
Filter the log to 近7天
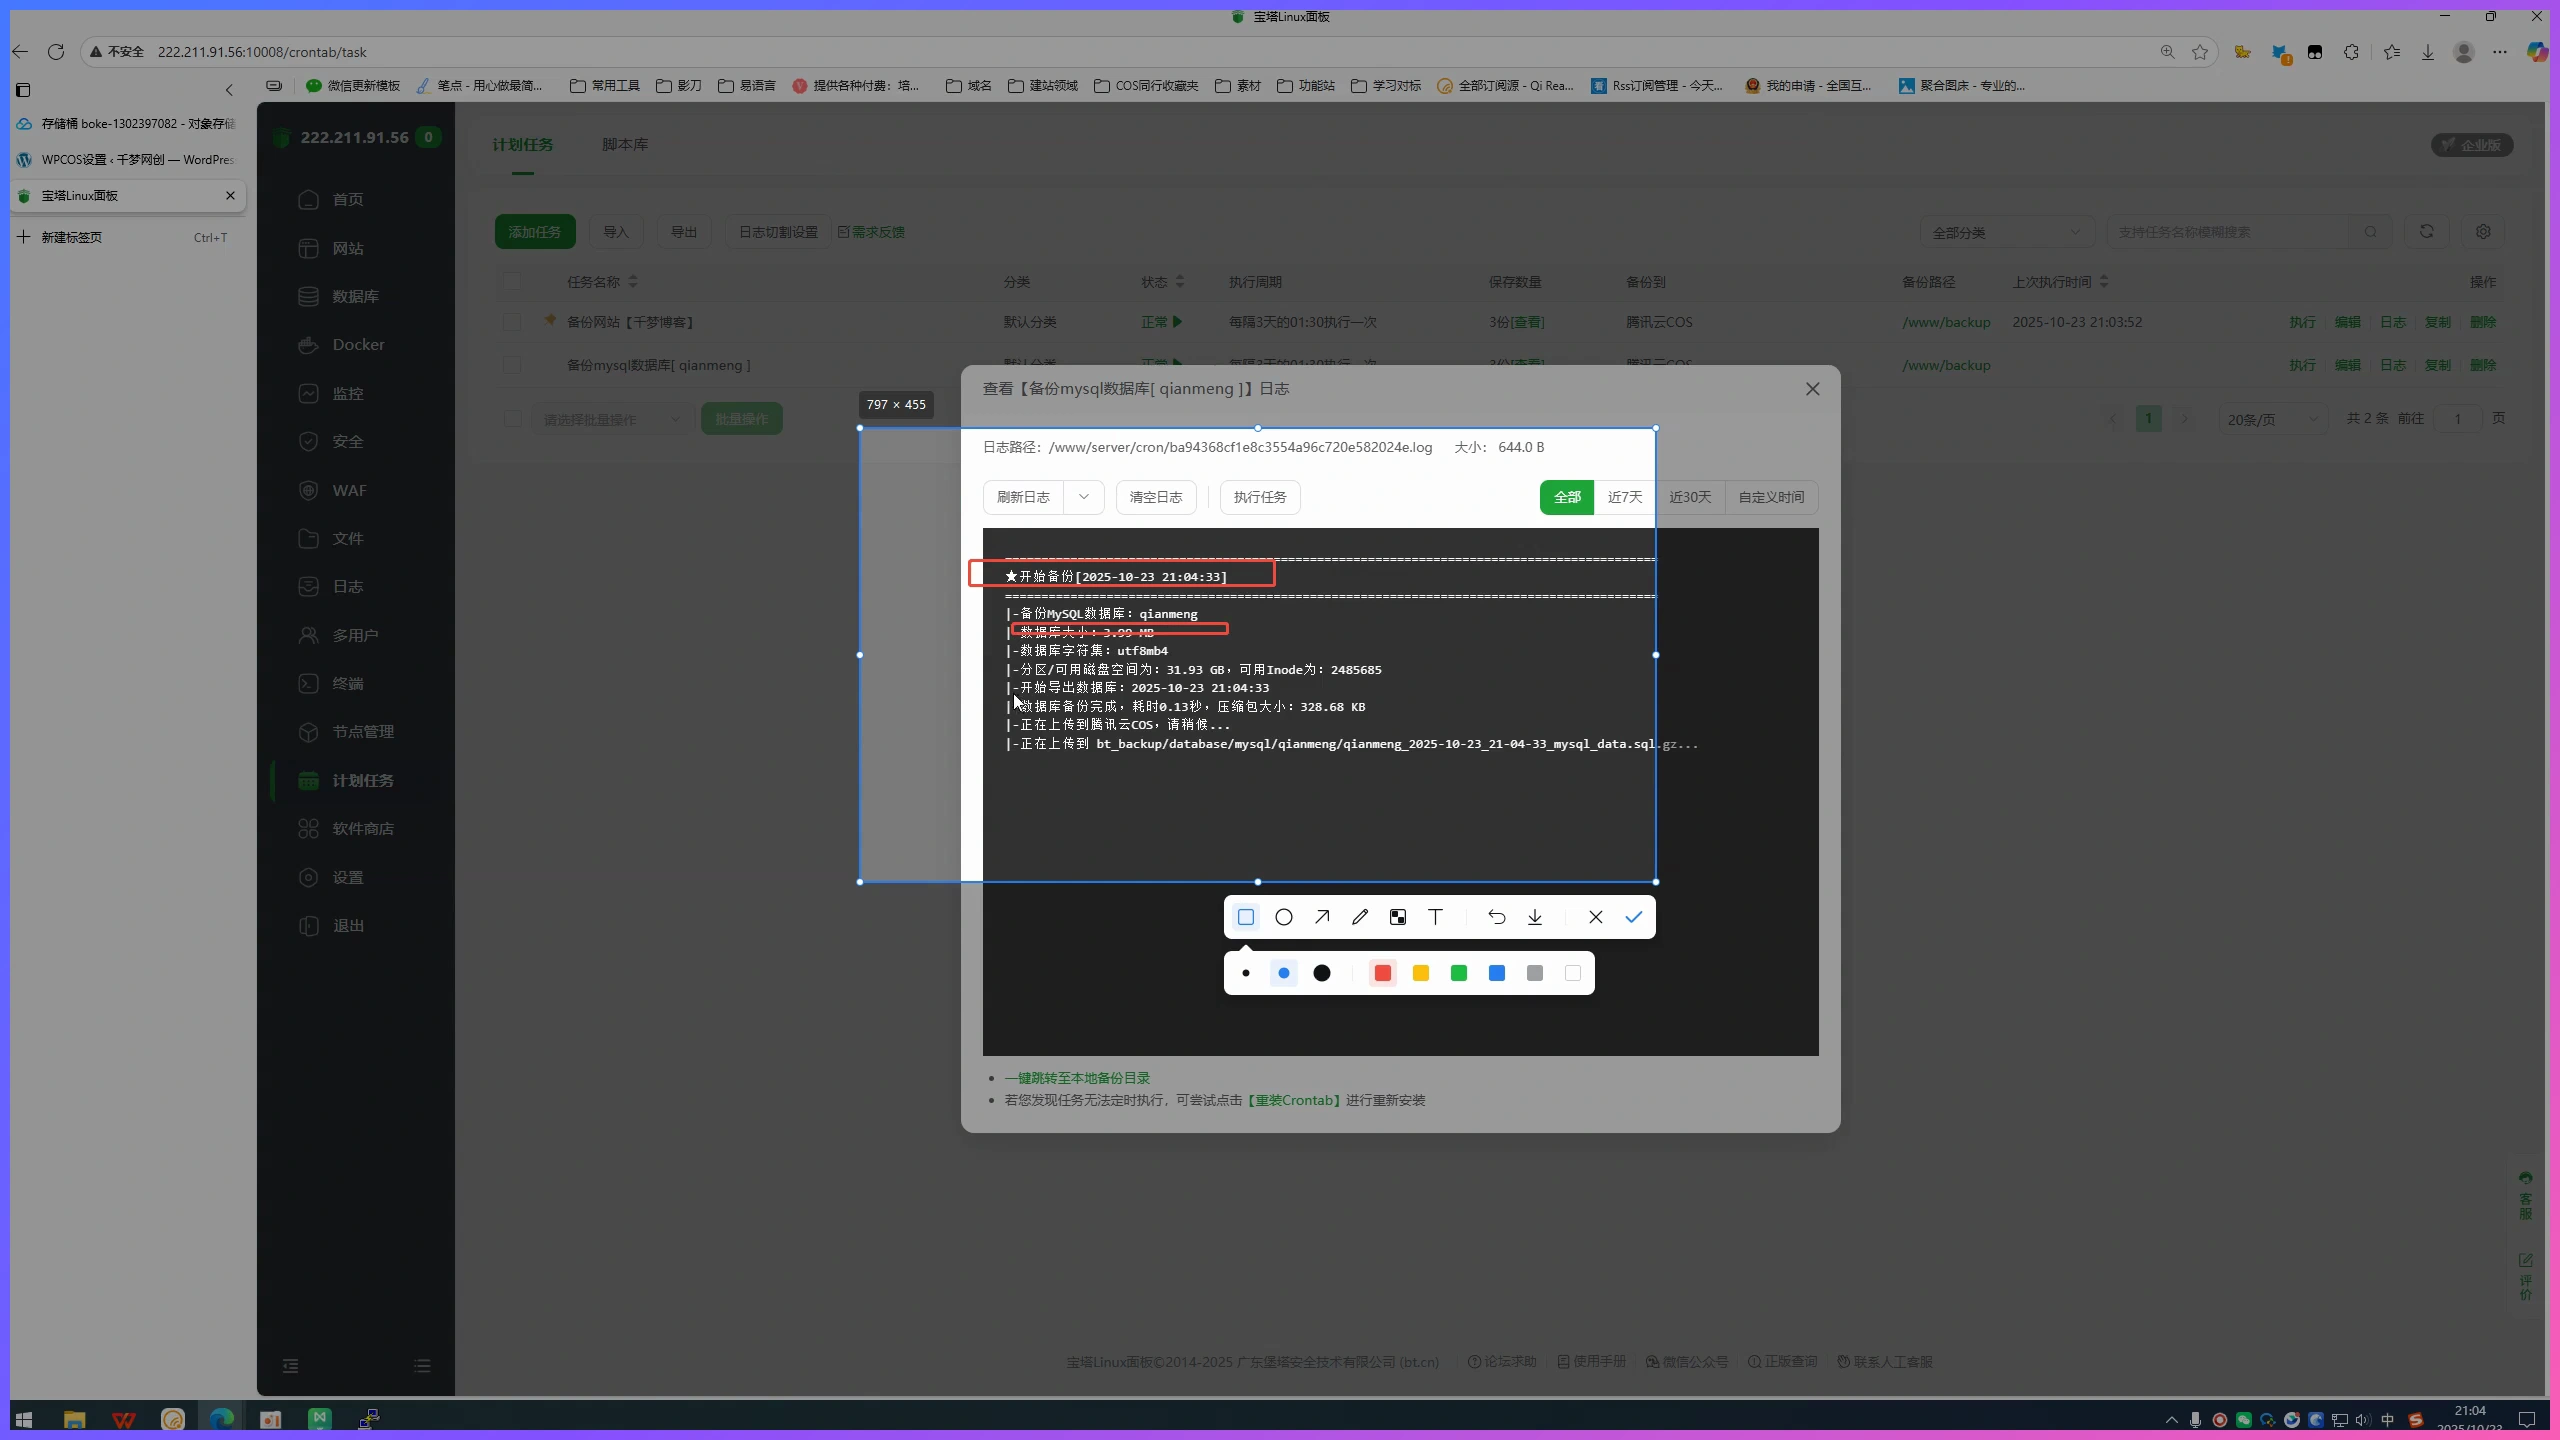[1625, 497]
